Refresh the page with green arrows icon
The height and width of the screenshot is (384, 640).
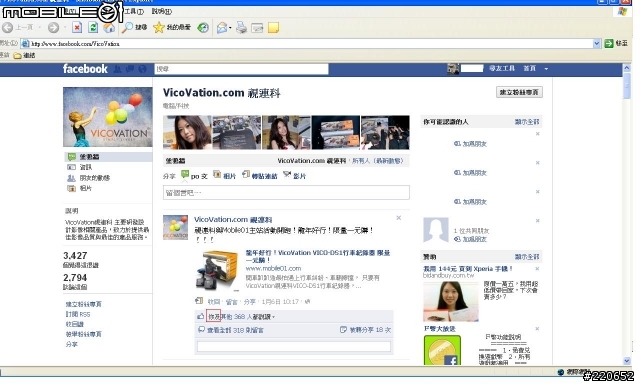pyautogui.click(x=93, y=28)
